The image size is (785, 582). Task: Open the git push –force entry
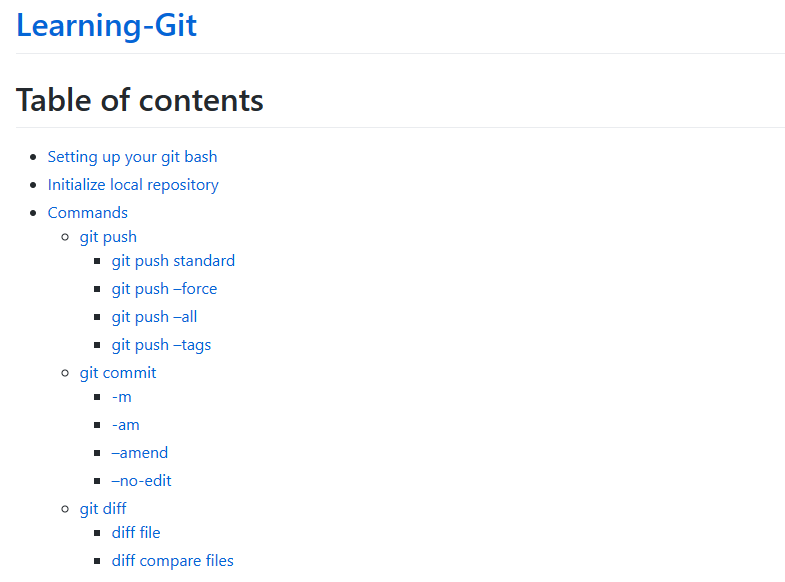click(164, 289)
